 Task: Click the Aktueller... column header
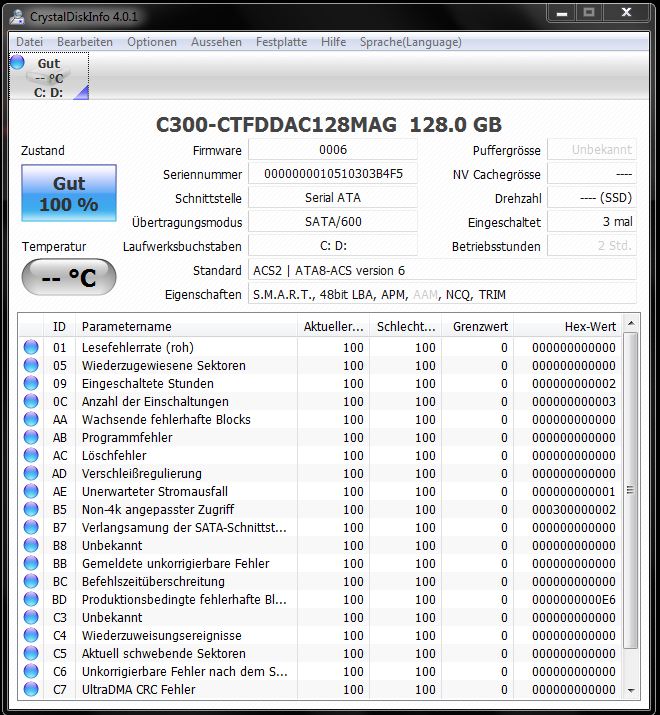[x=333, y=326]
